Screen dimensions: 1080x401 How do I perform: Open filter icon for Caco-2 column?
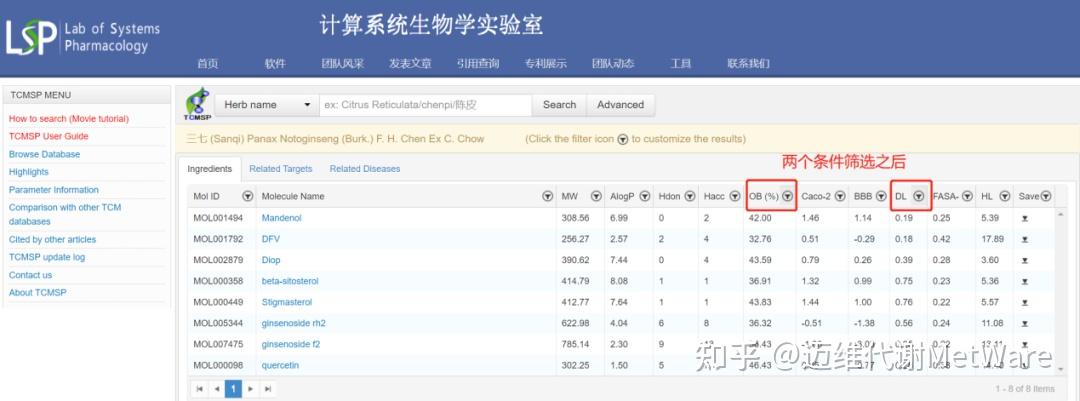pos(840,196)
